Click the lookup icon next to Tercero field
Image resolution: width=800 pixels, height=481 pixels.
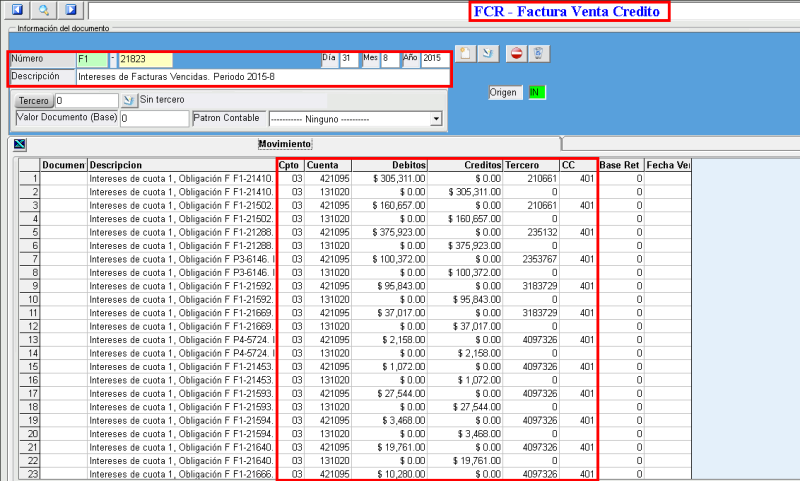[128, 100]
